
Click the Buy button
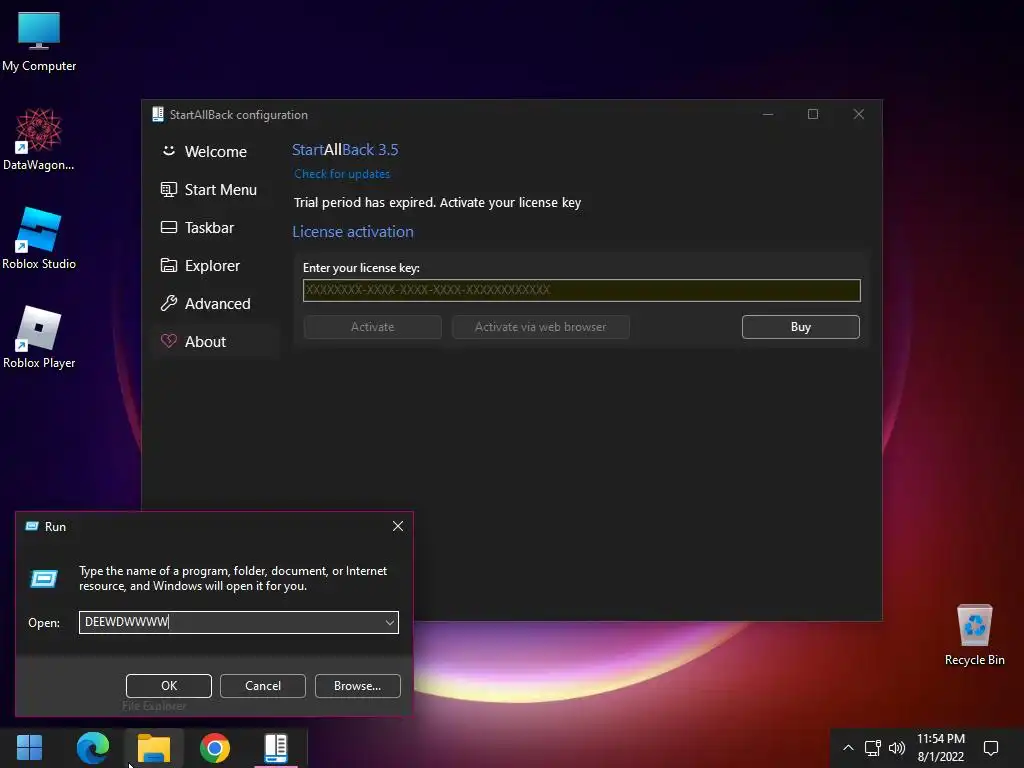click(x=801, y=327)
